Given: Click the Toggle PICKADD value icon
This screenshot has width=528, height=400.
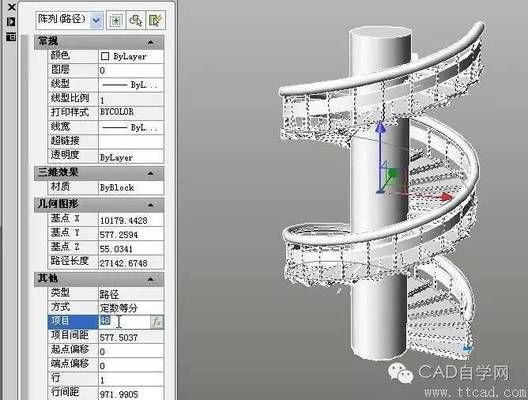Looking at the screenshot, I should [116, 20].
